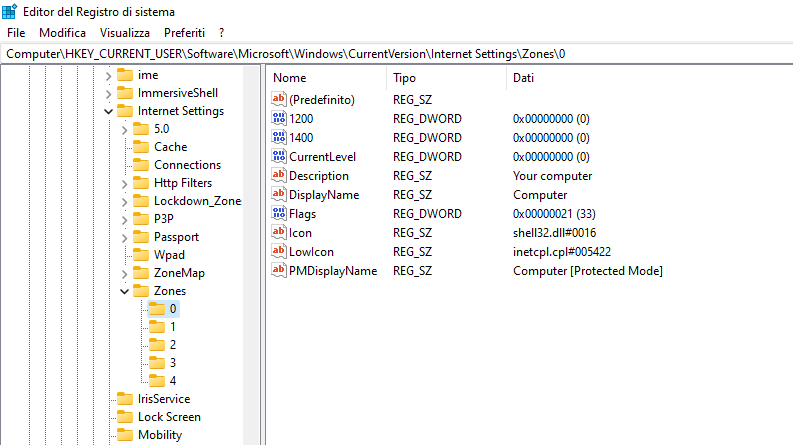Expand the Passport key
The width and height of the screenshot is (793, 445).
pos(124,238)
